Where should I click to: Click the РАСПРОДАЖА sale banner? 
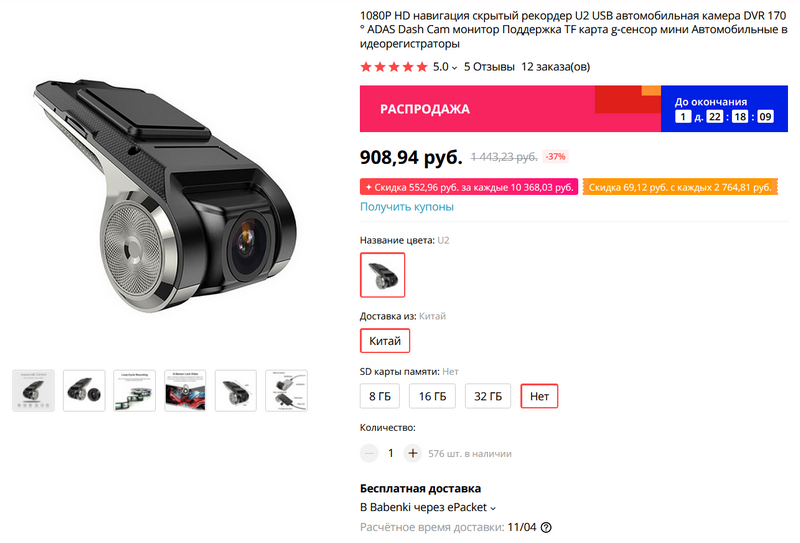510,109
